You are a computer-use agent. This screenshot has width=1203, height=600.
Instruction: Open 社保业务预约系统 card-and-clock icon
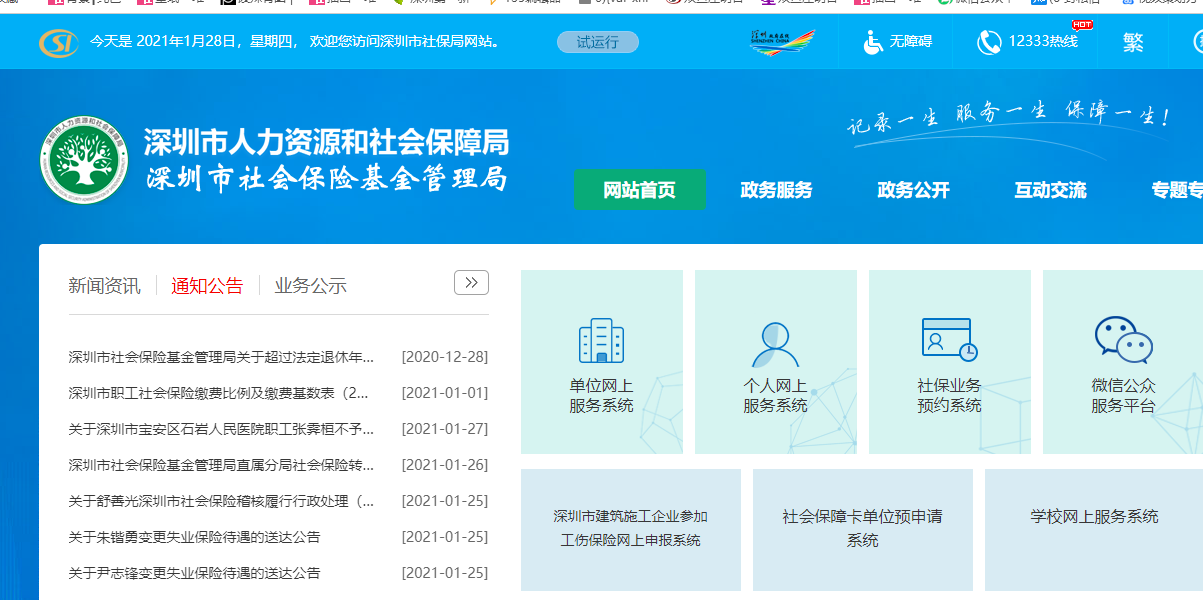[x=949, y=339]
